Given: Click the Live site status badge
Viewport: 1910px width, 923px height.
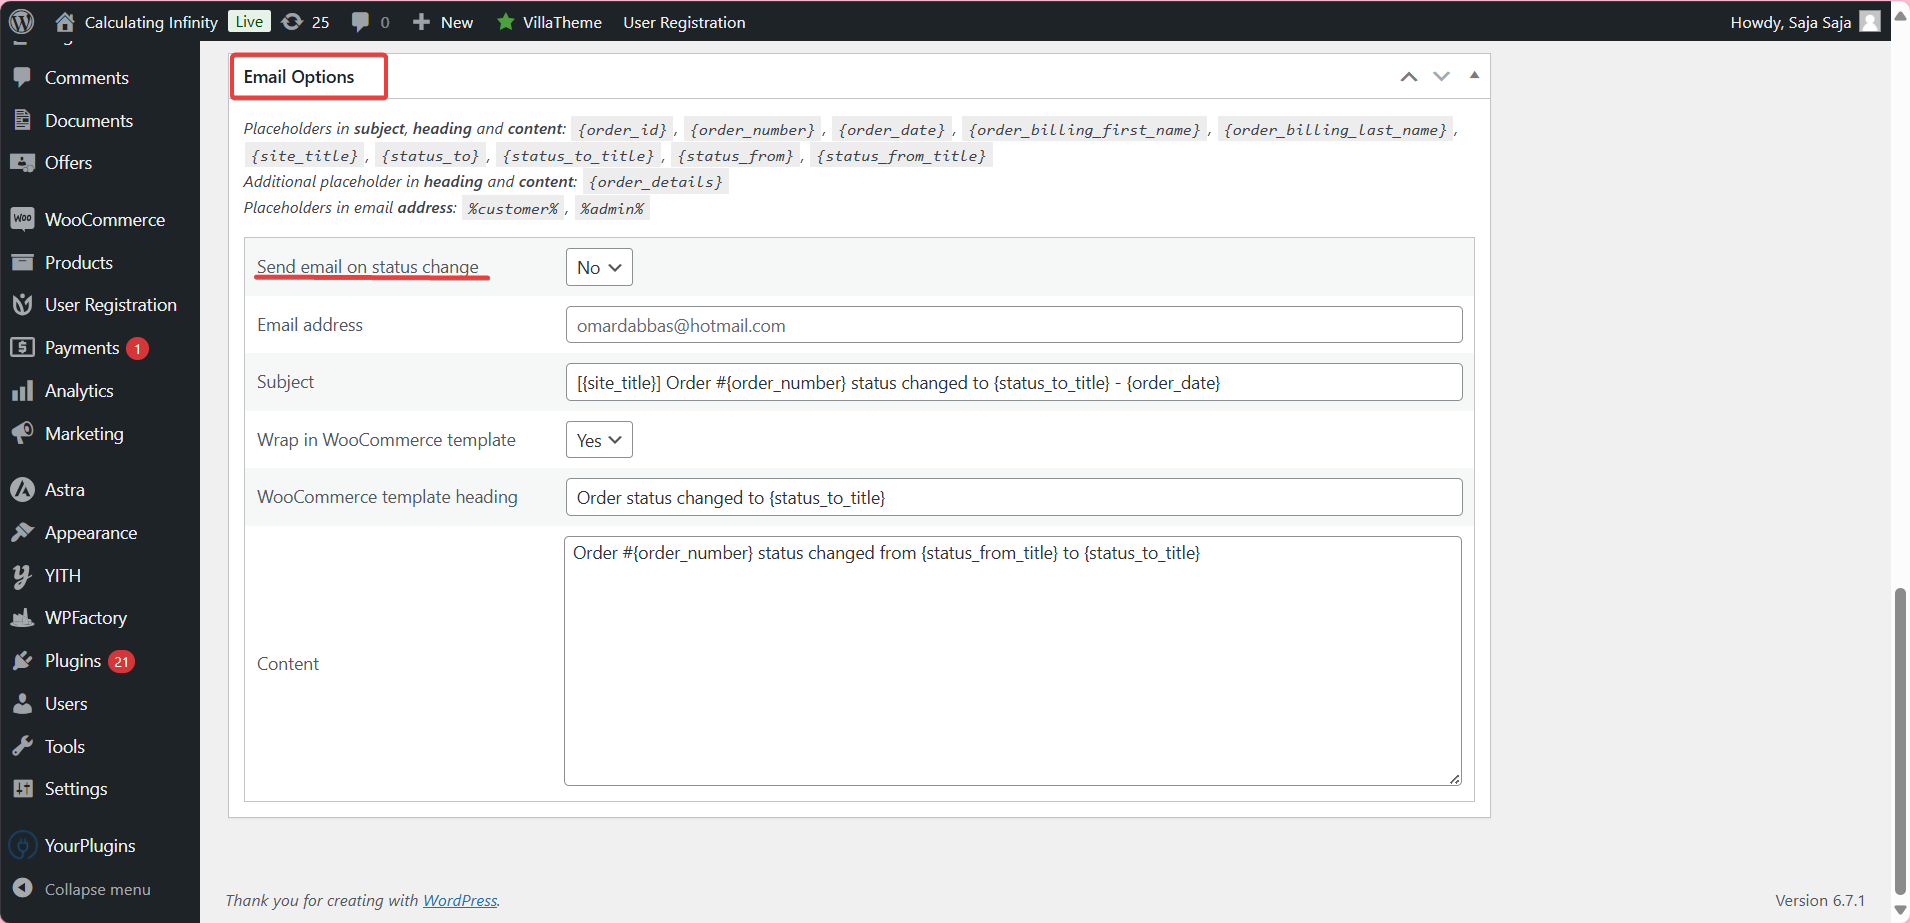Looking at the screenshot, I should tap(249, 22).
